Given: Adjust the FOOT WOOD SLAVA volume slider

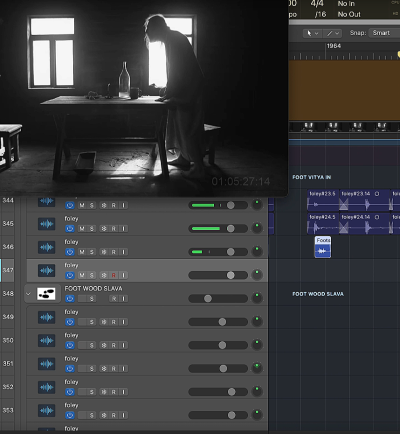Looking at the screenshot, I should (218, 299).
